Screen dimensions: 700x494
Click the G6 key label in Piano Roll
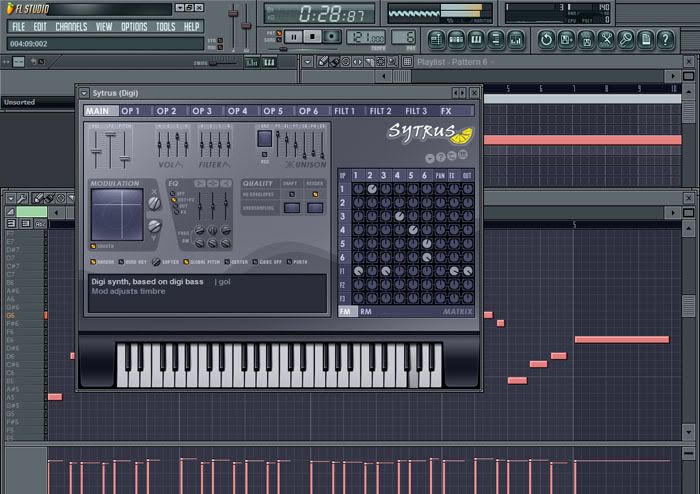(11, 315)
